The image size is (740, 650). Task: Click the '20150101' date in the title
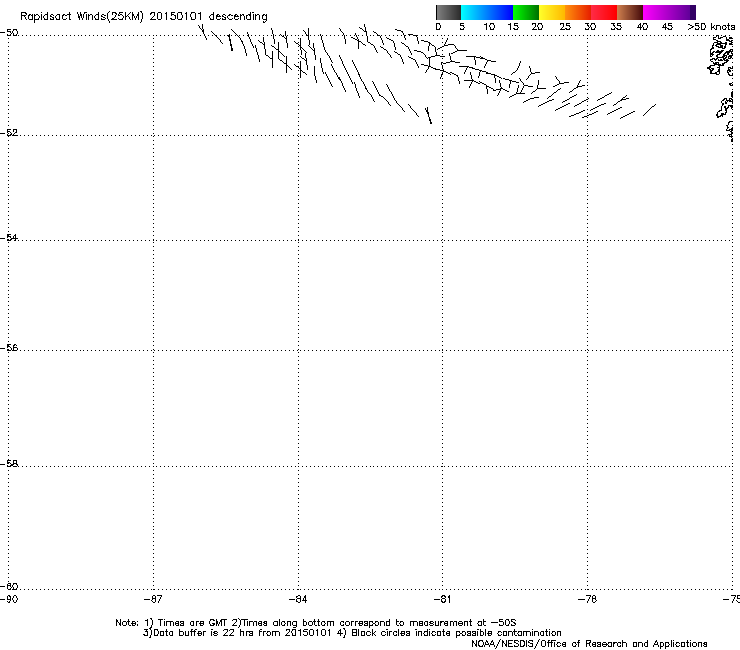click(x=176, y=16)
